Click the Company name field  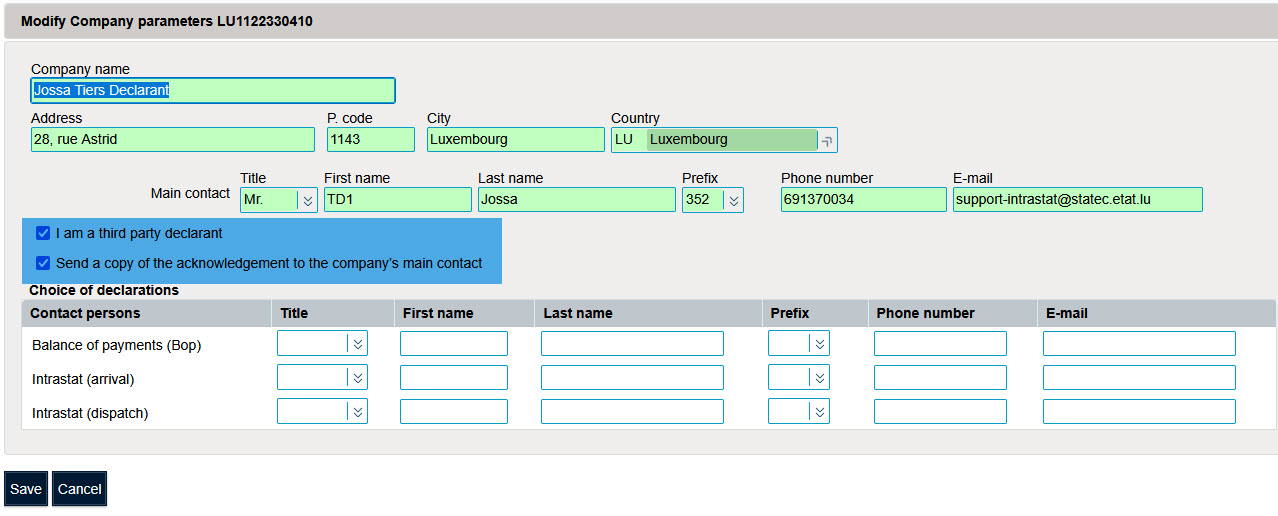coord(212,91)
